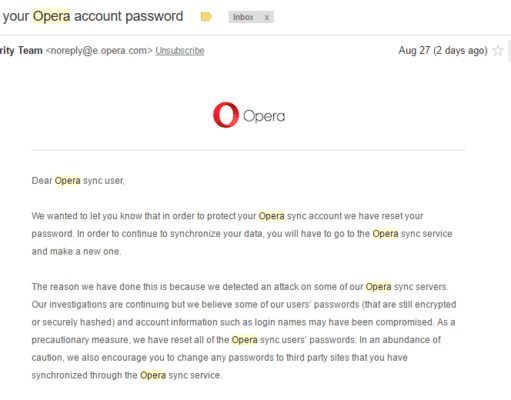Screen dimensions: 511x400
Task: Click the horizontal divider below Opera logo
Action: point(248,150)
